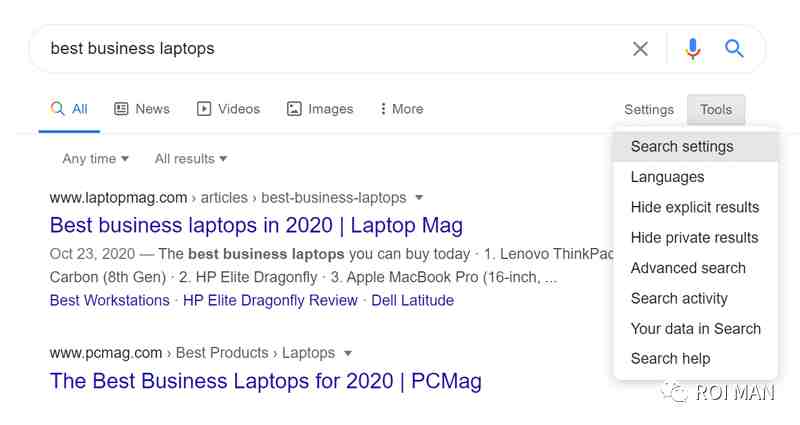Expand the laptopmag.com result options arrow

419,197
